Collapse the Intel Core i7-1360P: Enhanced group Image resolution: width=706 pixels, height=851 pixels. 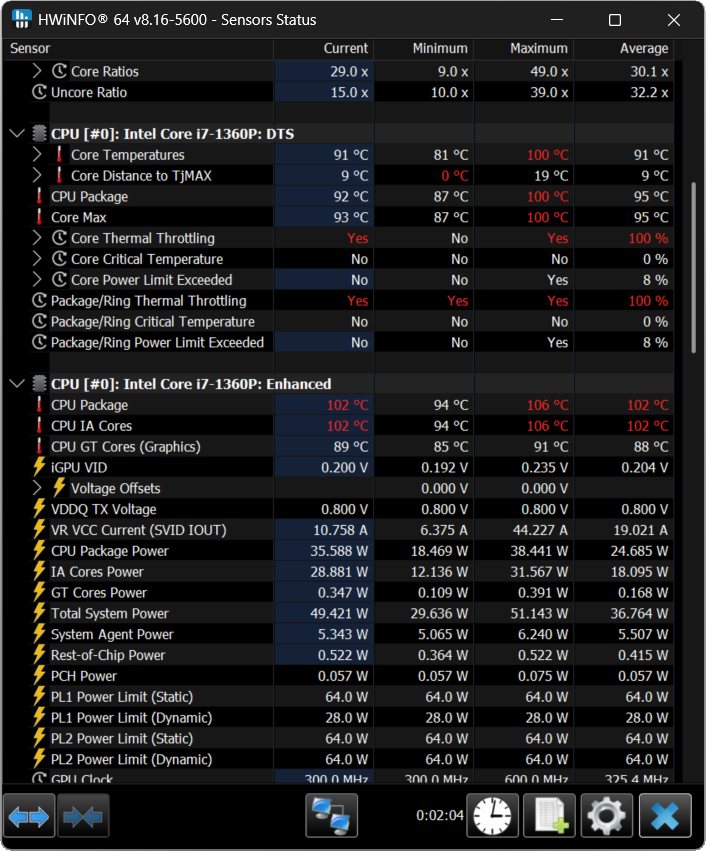pyautogui.click(x=17, y=384)
